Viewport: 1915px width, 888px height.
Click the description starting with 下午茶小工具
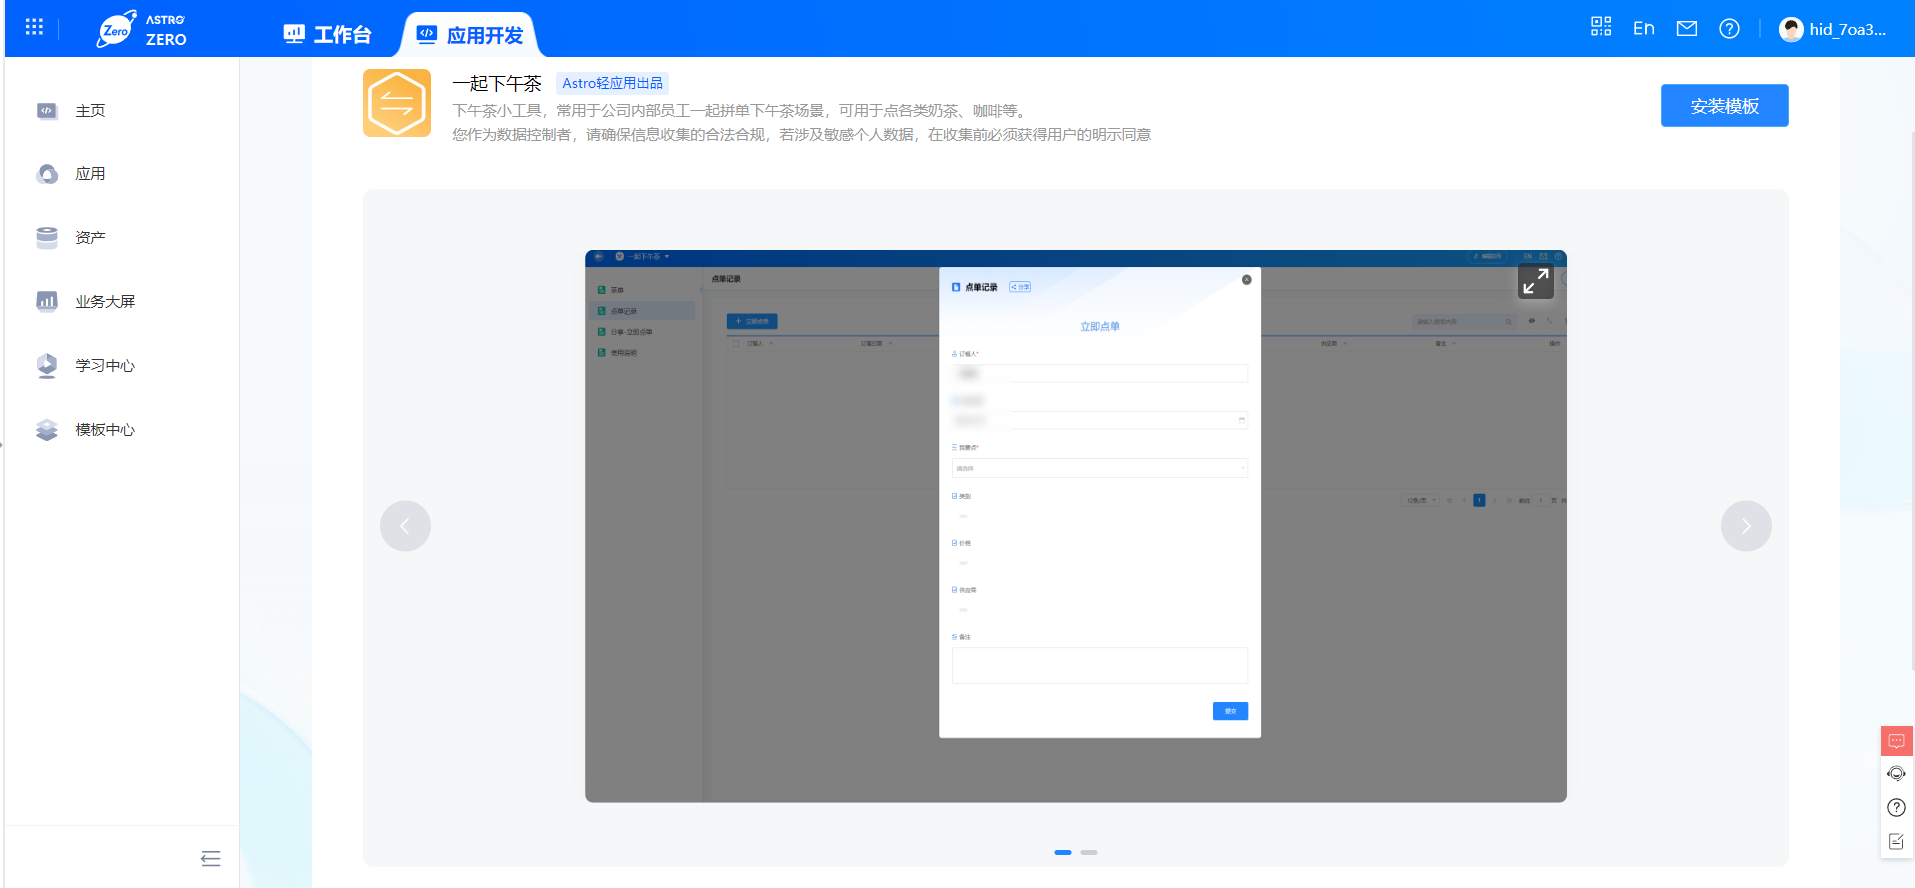pos(741,111)
